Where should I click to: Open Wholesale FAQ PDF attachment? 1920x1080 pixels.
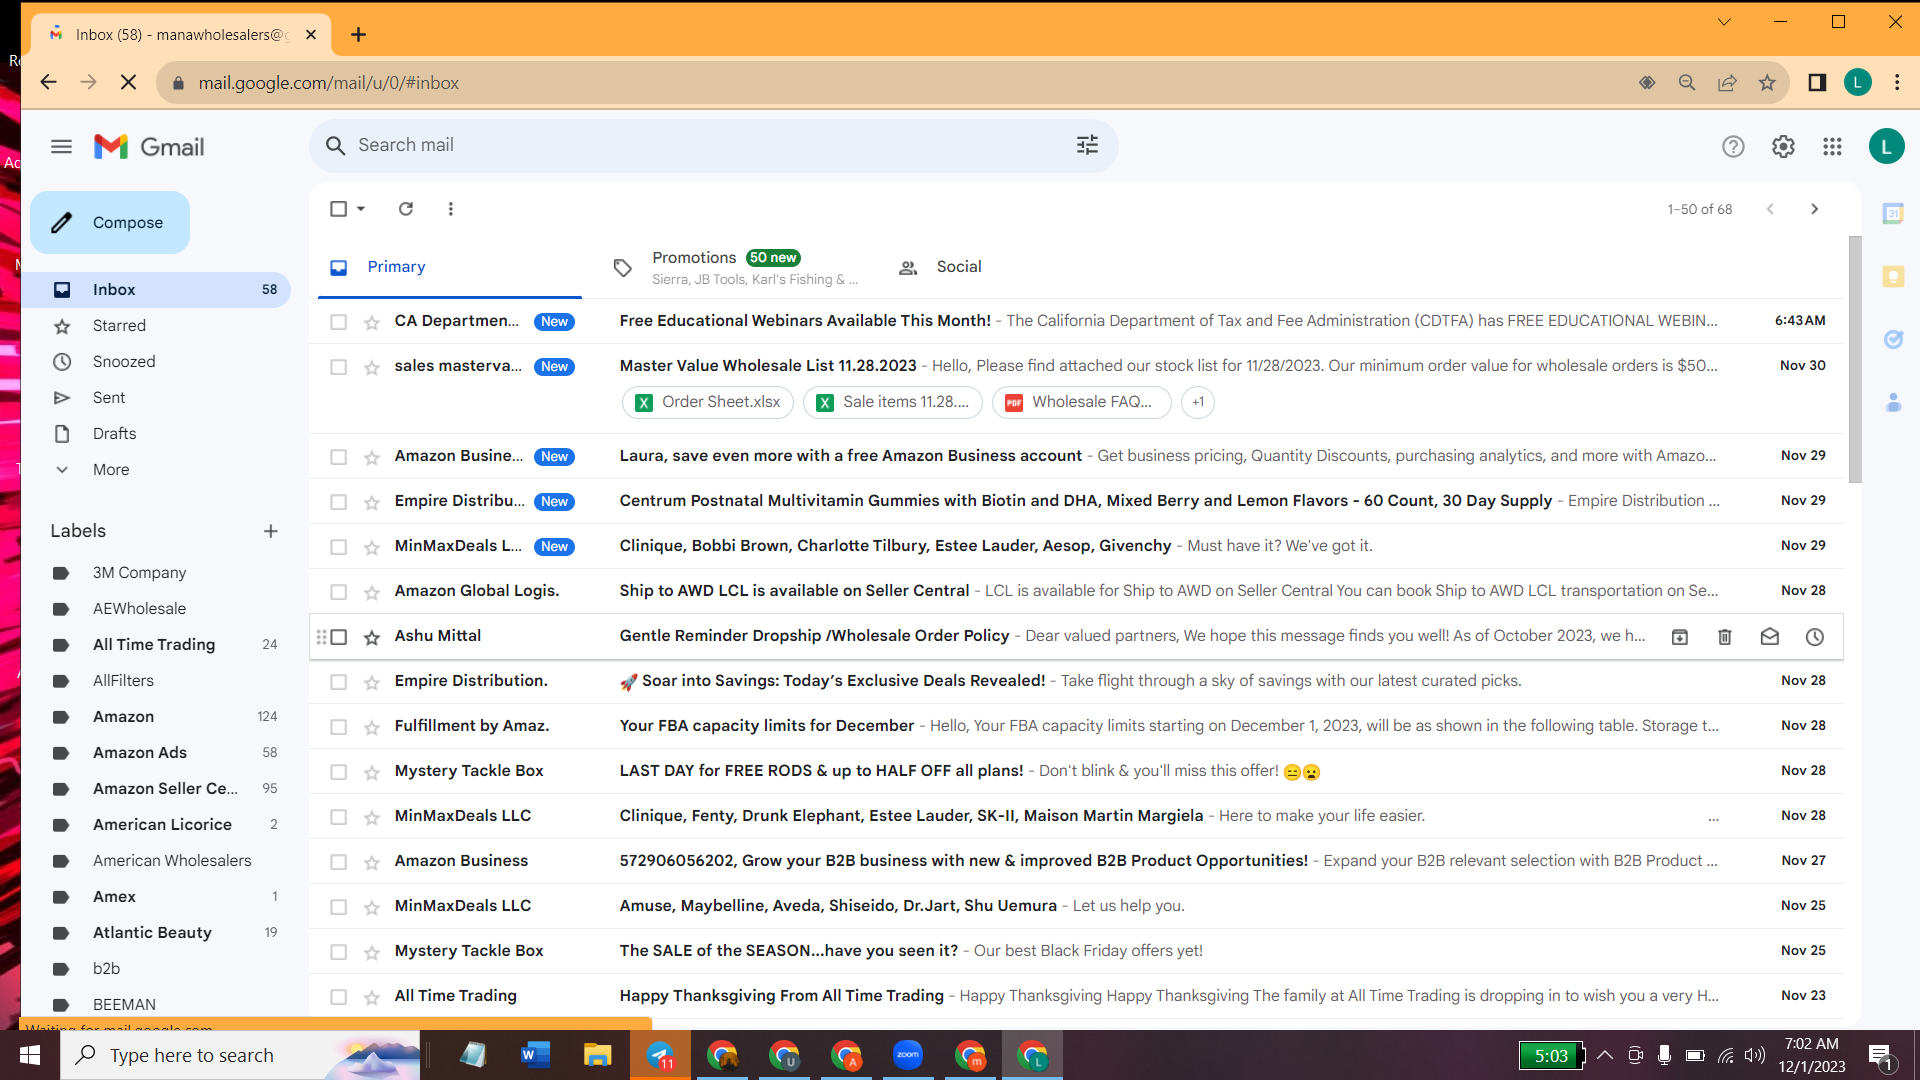coord(1081,402)
